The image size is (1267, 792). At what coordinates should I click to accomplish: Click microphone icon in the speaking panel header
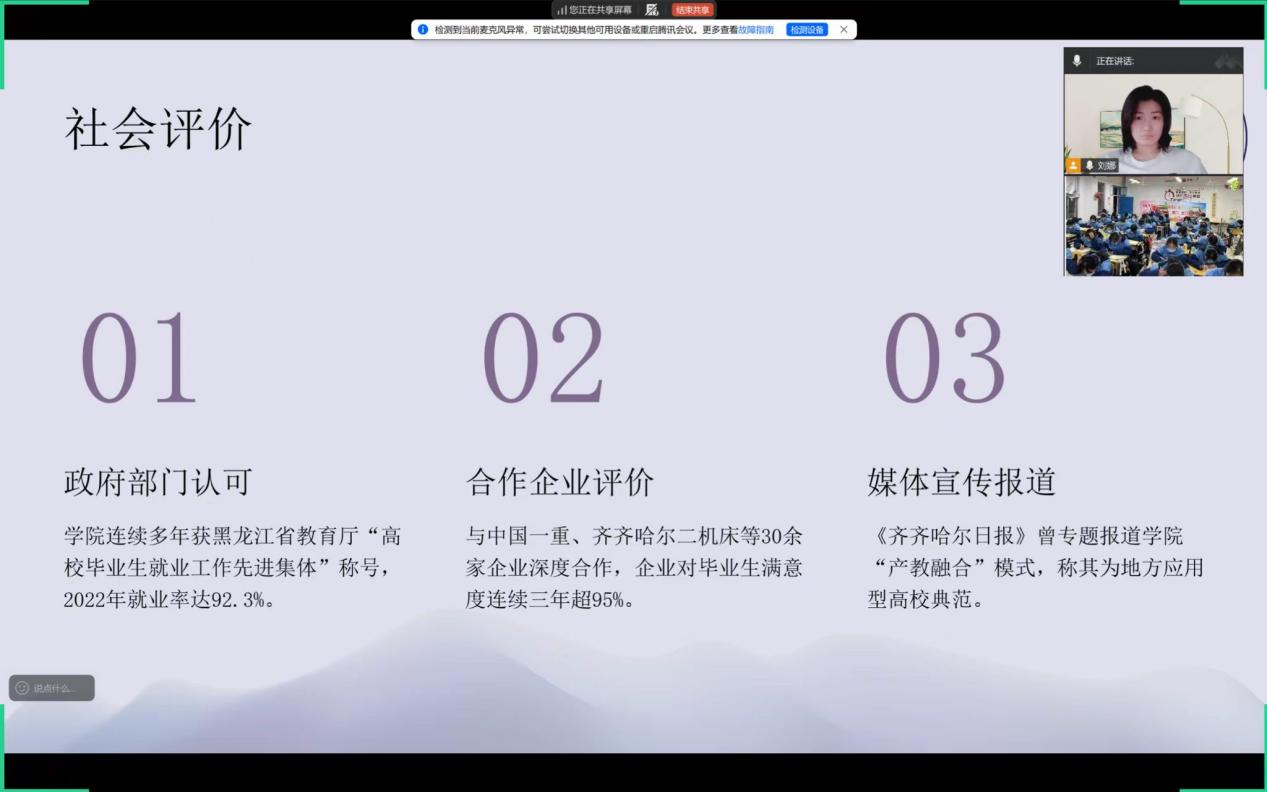click(1077, 61)
